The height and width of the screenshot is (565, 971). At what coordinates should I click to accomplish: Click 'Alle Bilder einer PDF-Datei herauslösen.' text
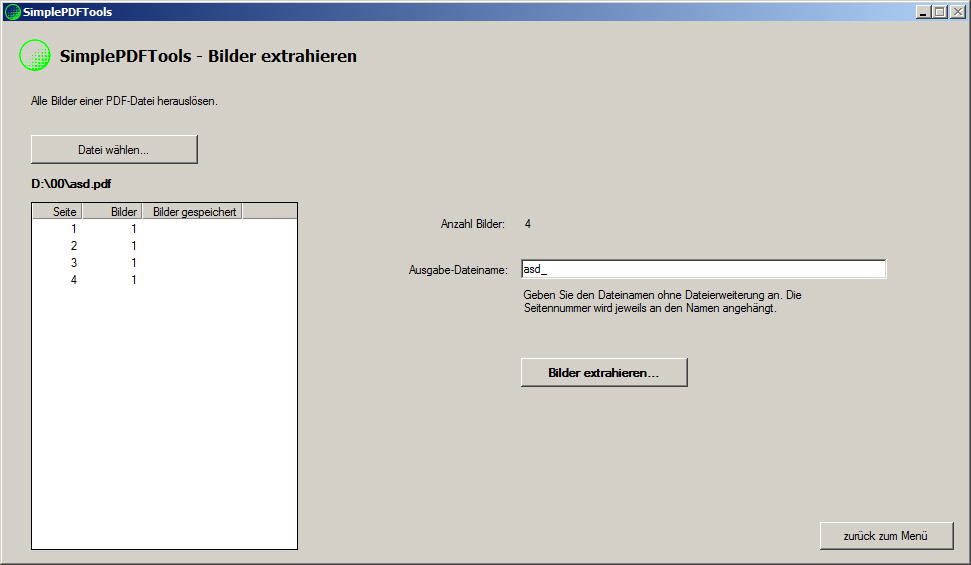(x=124, y=101)
